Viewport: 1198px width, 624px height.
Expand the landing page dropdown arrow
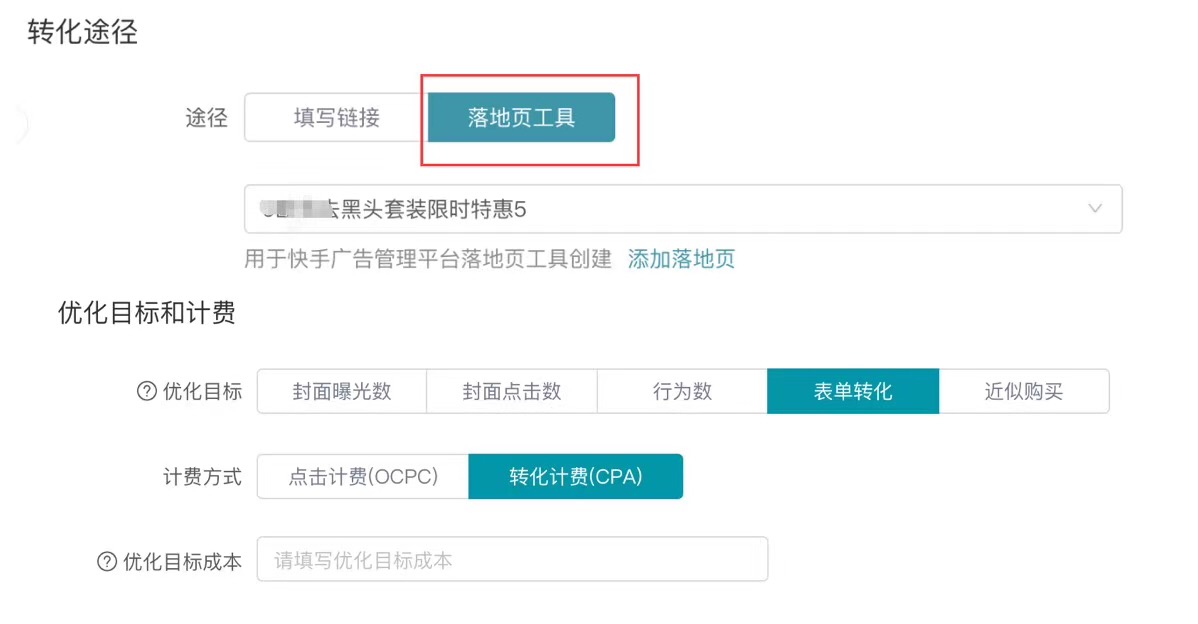click(1094, 209)
